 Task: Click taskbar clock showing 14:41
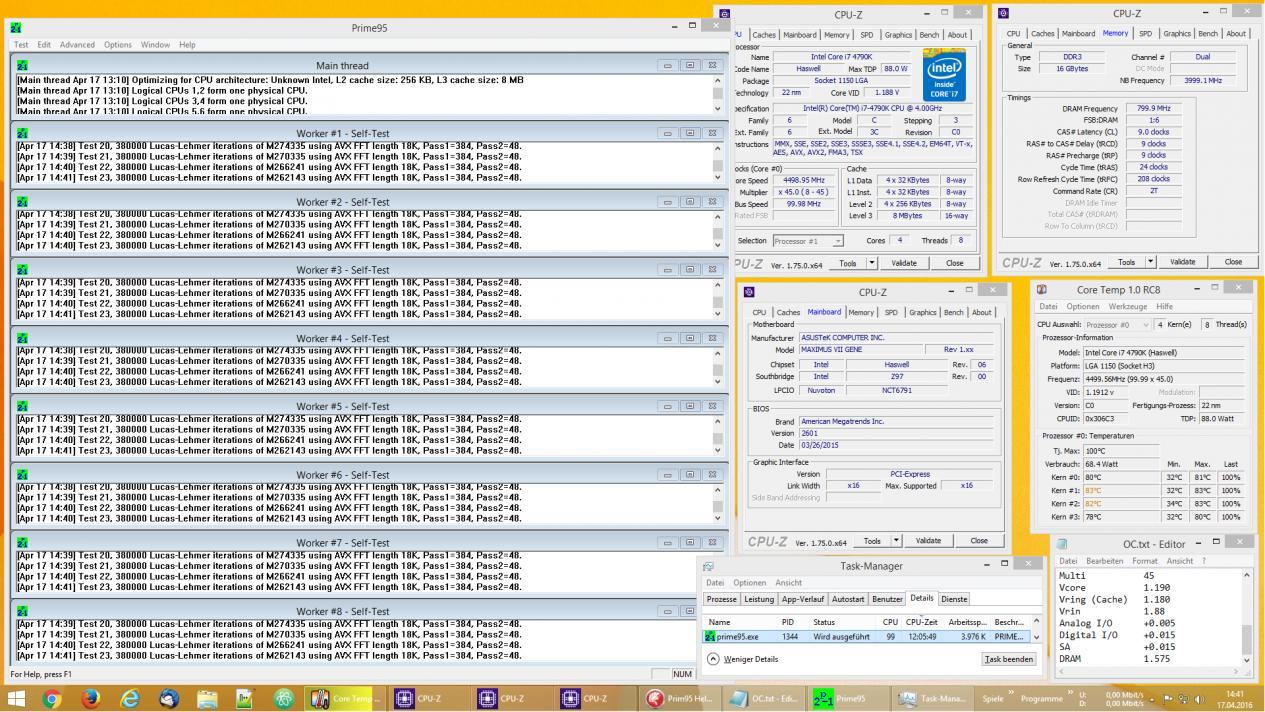[1233, 698]
